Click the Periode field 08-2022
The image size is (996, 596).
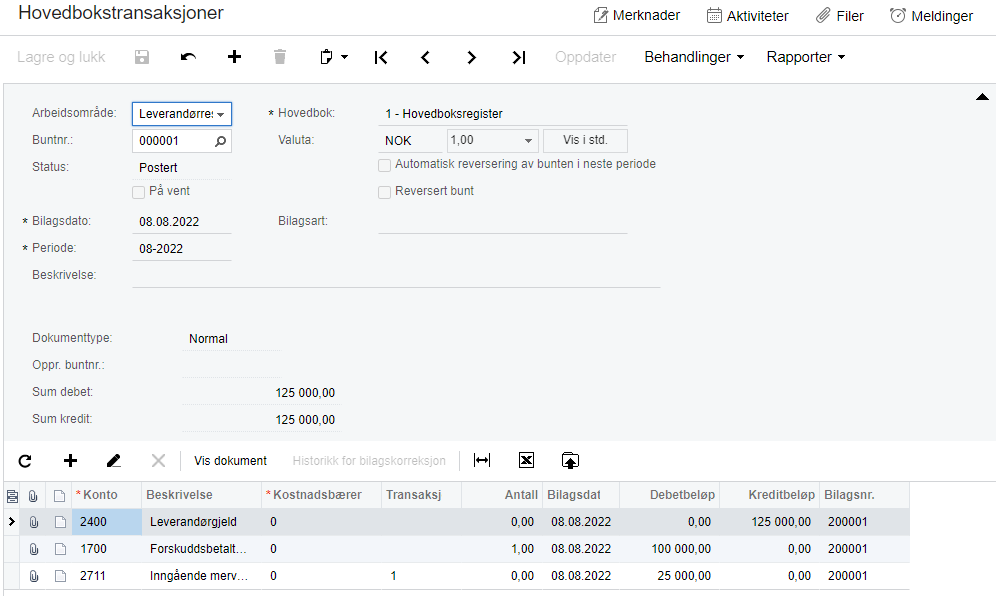[182, 248]
